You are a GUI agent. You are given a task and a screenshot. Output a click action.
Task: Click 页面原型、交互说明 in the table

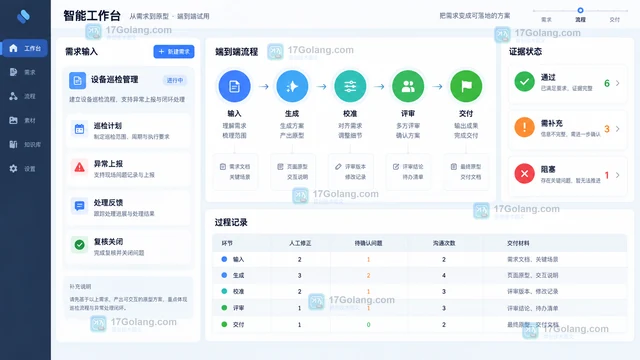pyautogui.click(x=533, y=276)
